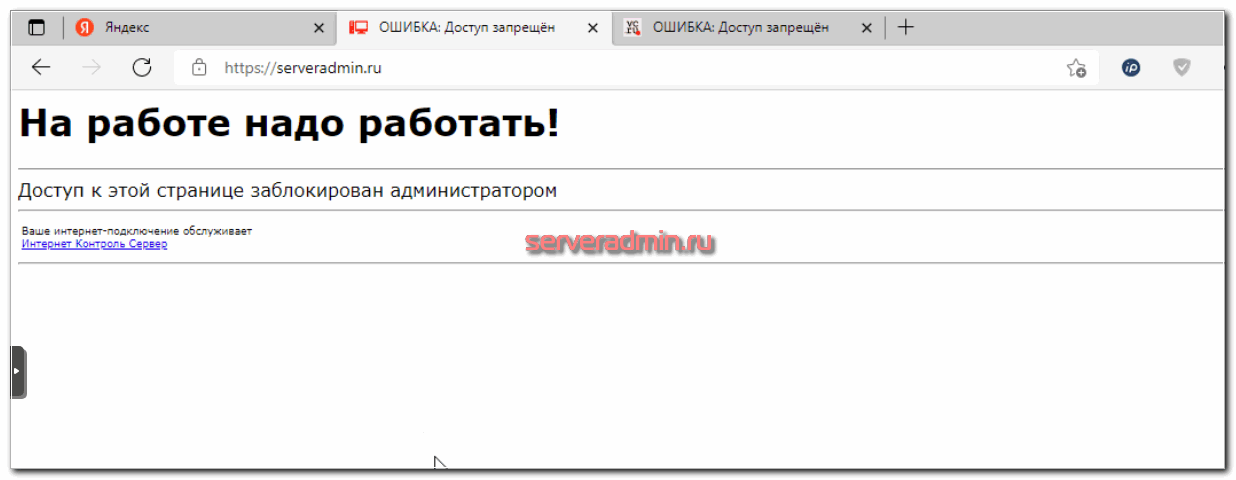Click the text Доступ к этой странице заблокирован администратором
Screen dimensions: 1236x480
point(287,190)
